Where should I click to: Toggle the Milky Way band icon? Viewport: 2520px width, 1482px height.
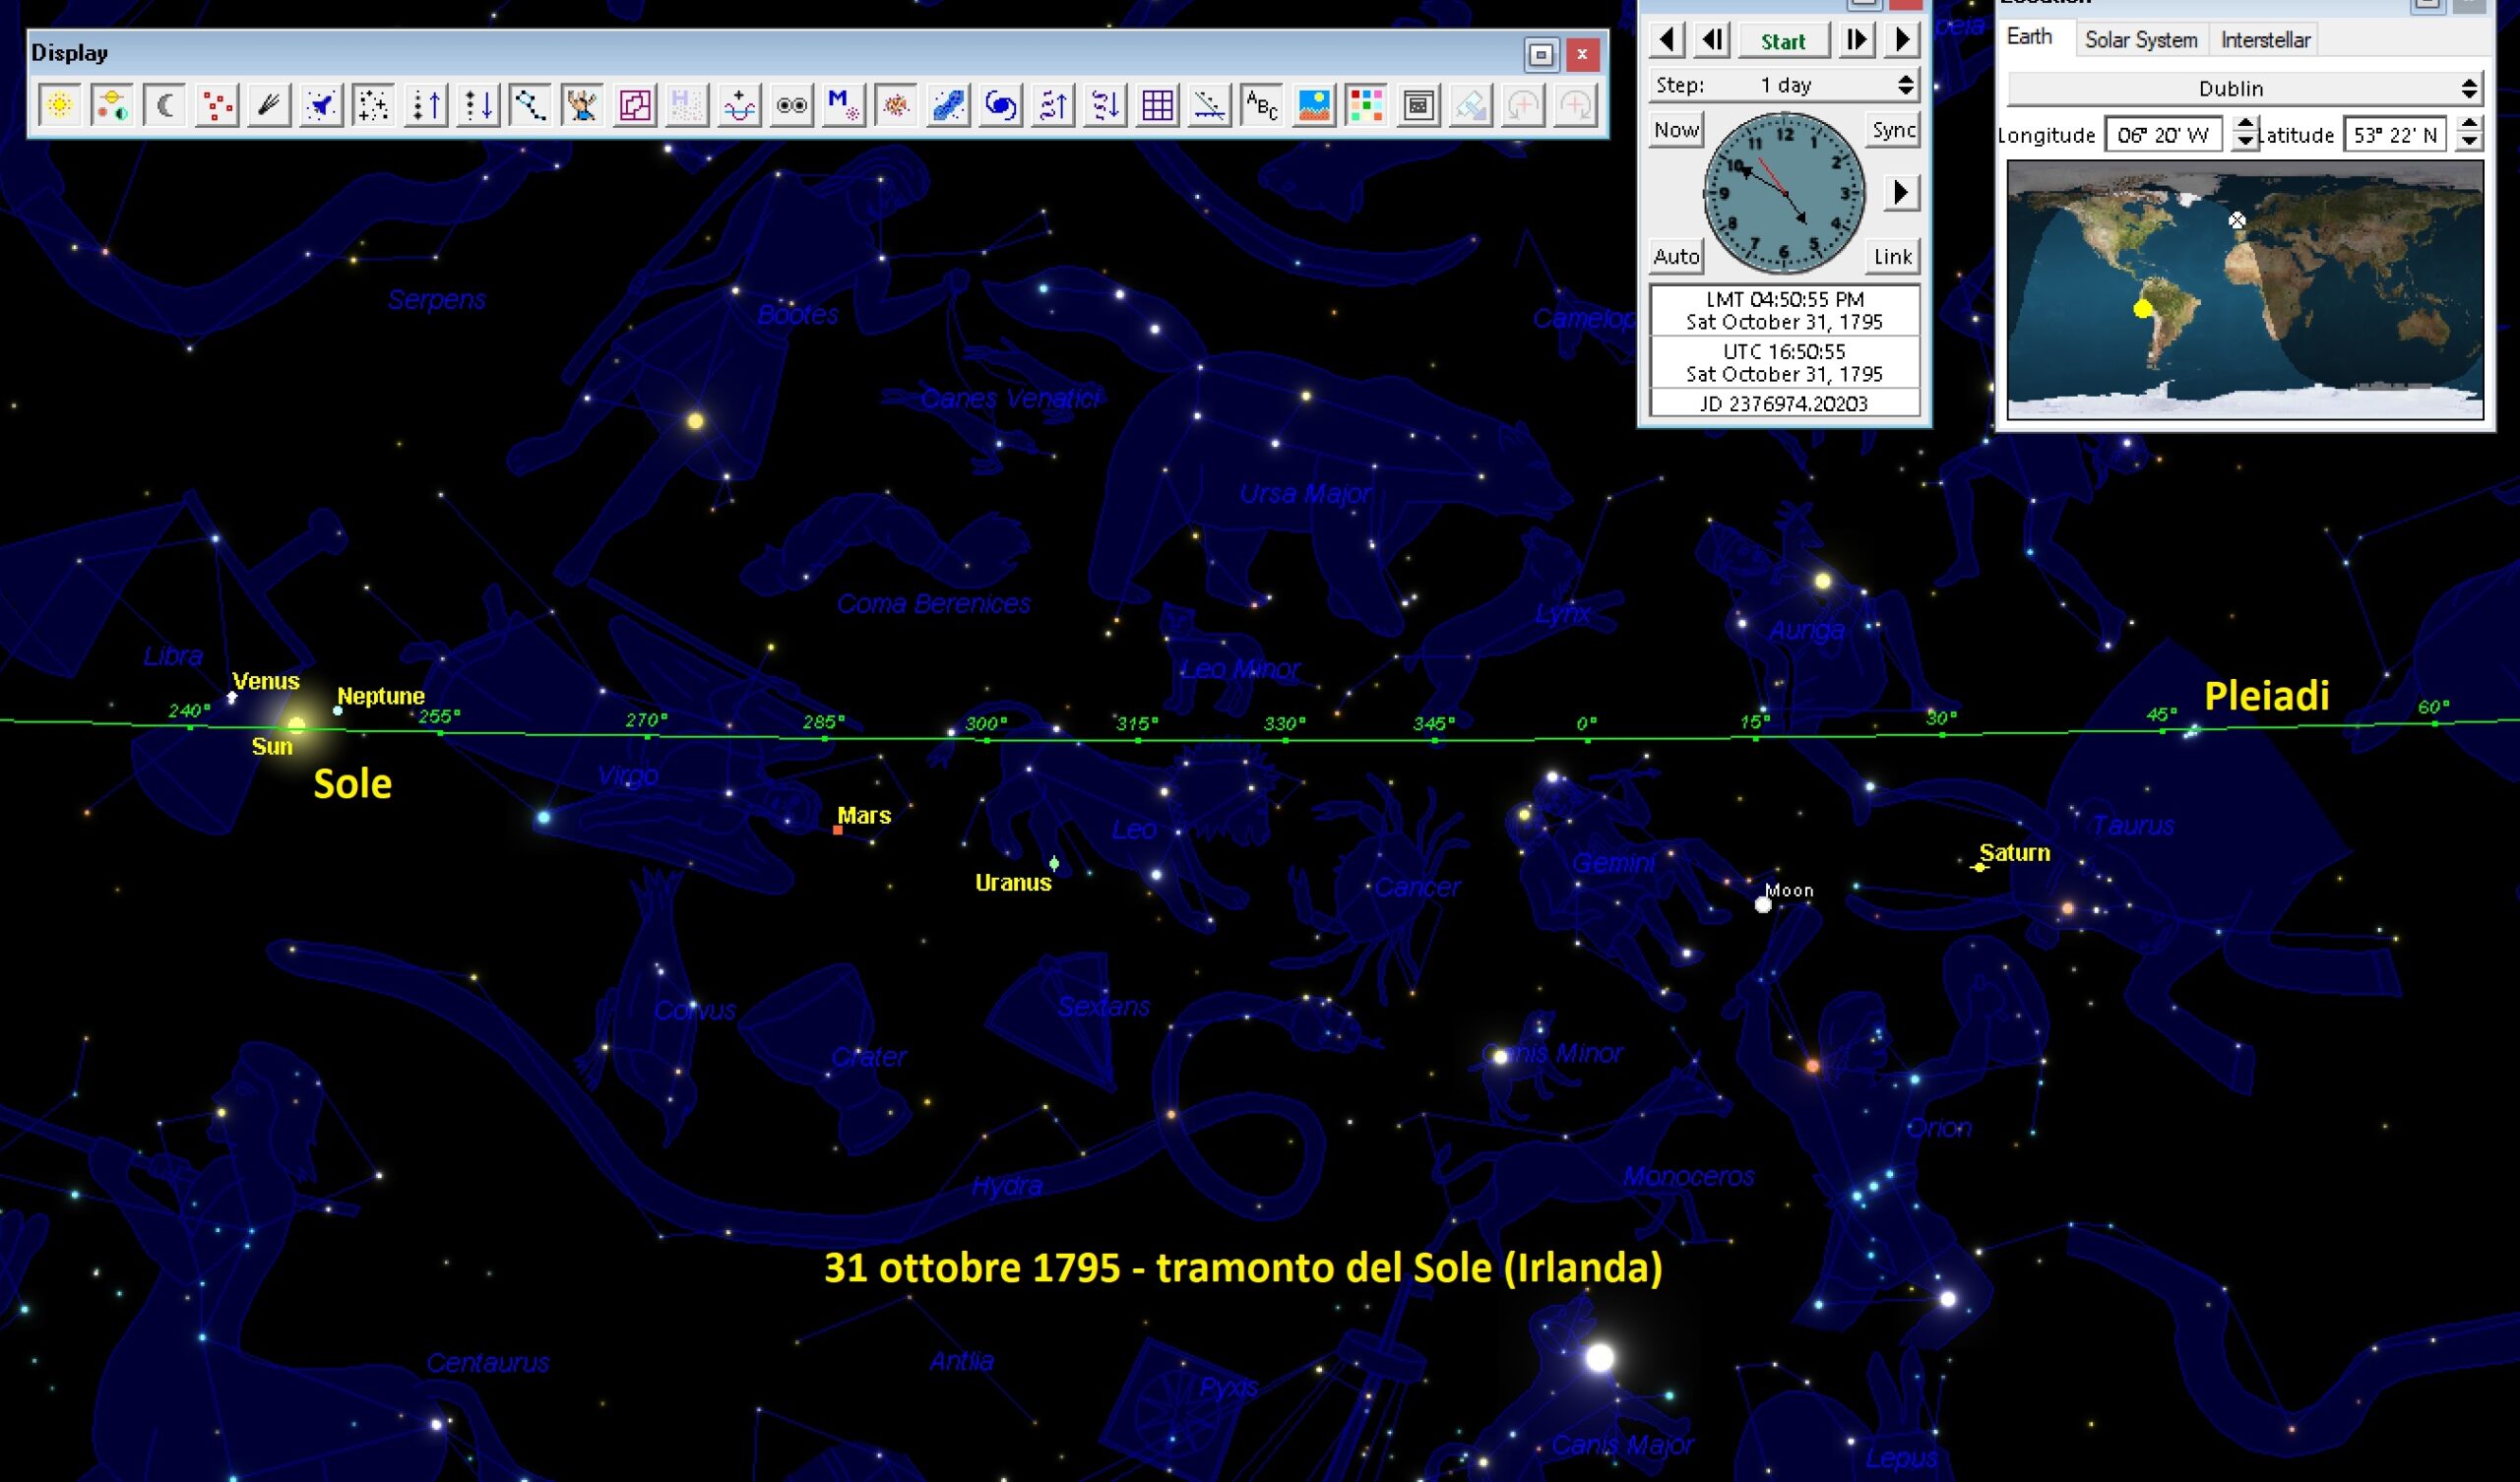click(947, 105)
